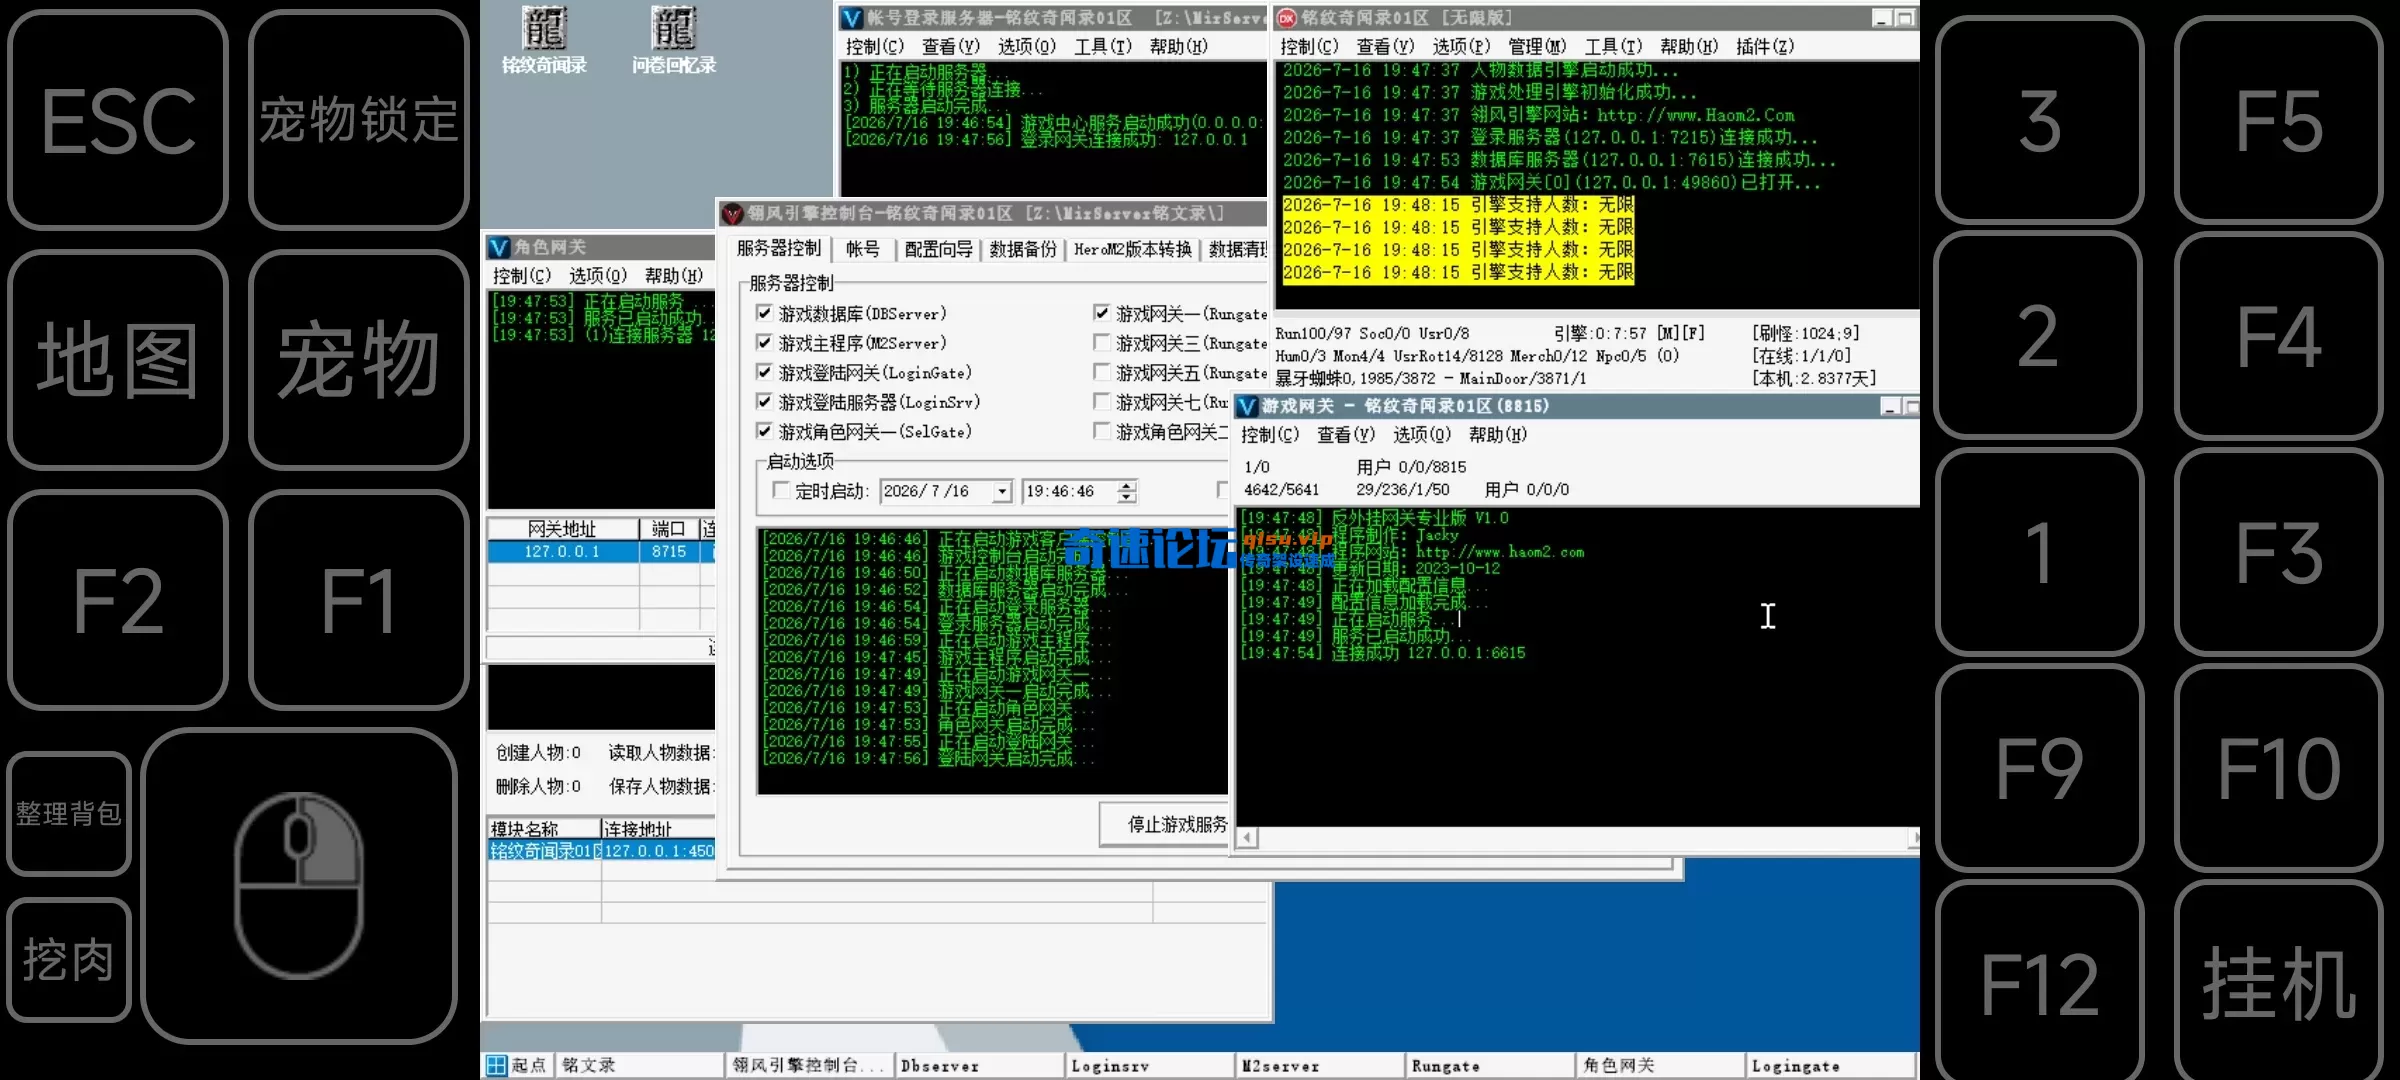Tap the 宠物 virtual key
Screen dimensions: 2400x1080
click(x=359, y=360)
